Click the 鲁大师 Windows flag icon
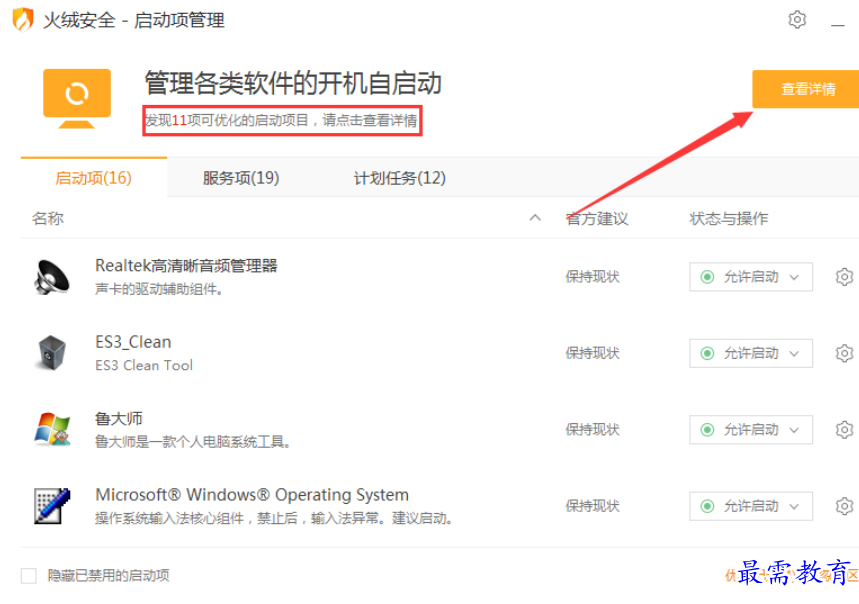Screen dimensions: 859x604 (x=52, y=429)
